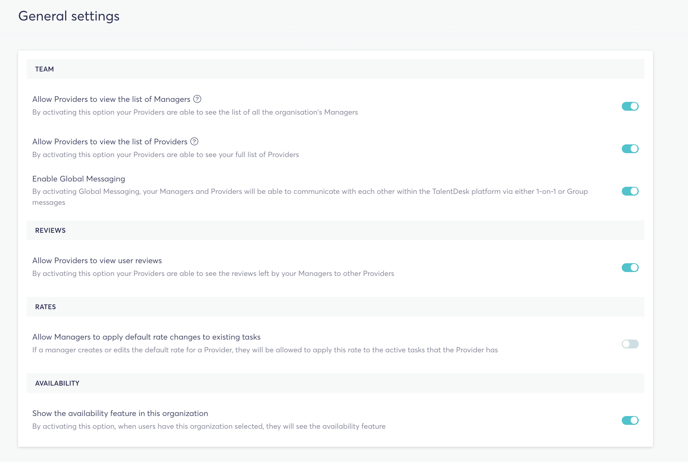The height and width of the screenshot is (462, 688).
Task: Enable default rate changes to existing tasks
Action: coord(630,344)
